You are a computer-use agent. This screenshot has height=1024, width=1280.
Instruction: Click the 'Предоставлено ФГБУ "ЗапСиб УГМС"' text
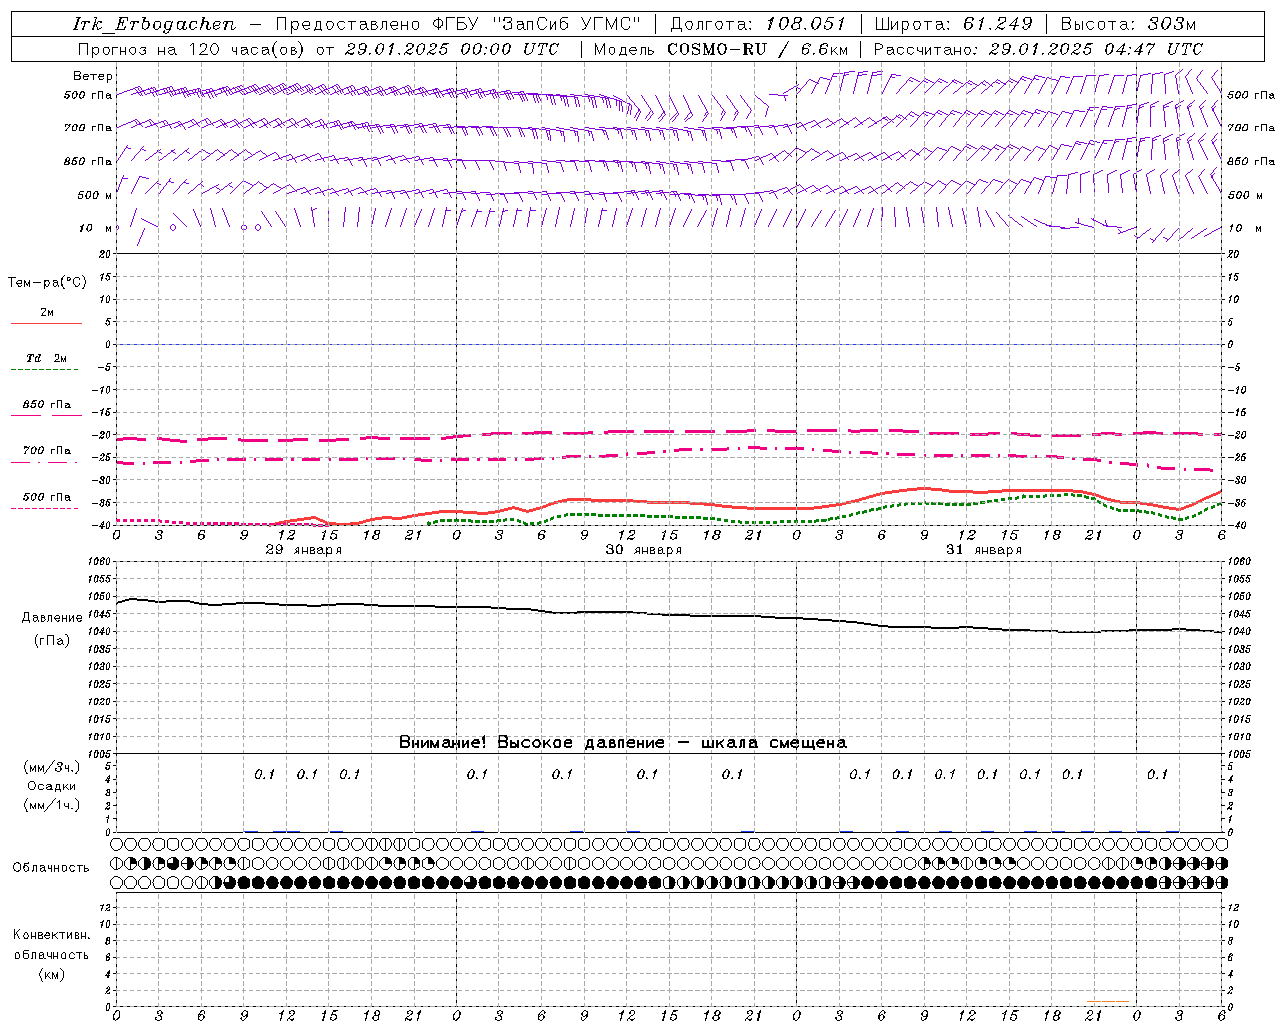(458, 24)
